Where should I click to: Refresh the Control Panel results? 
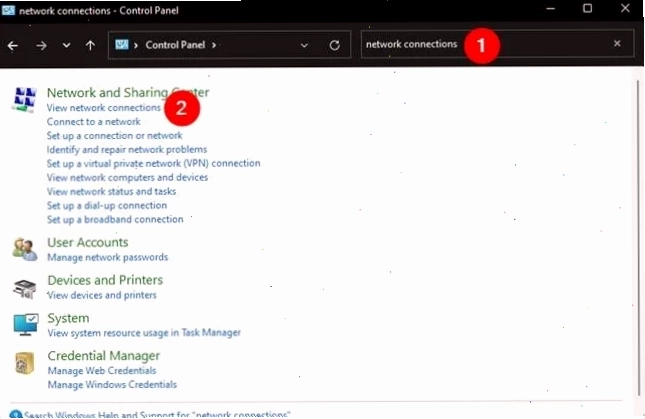click(335, 45)
